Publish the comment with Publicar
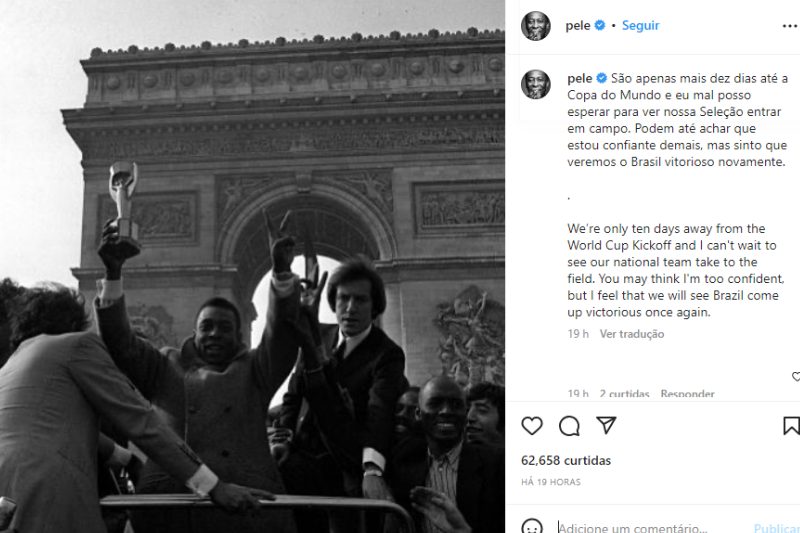This screenshot has height=533, width=800. 777,528
